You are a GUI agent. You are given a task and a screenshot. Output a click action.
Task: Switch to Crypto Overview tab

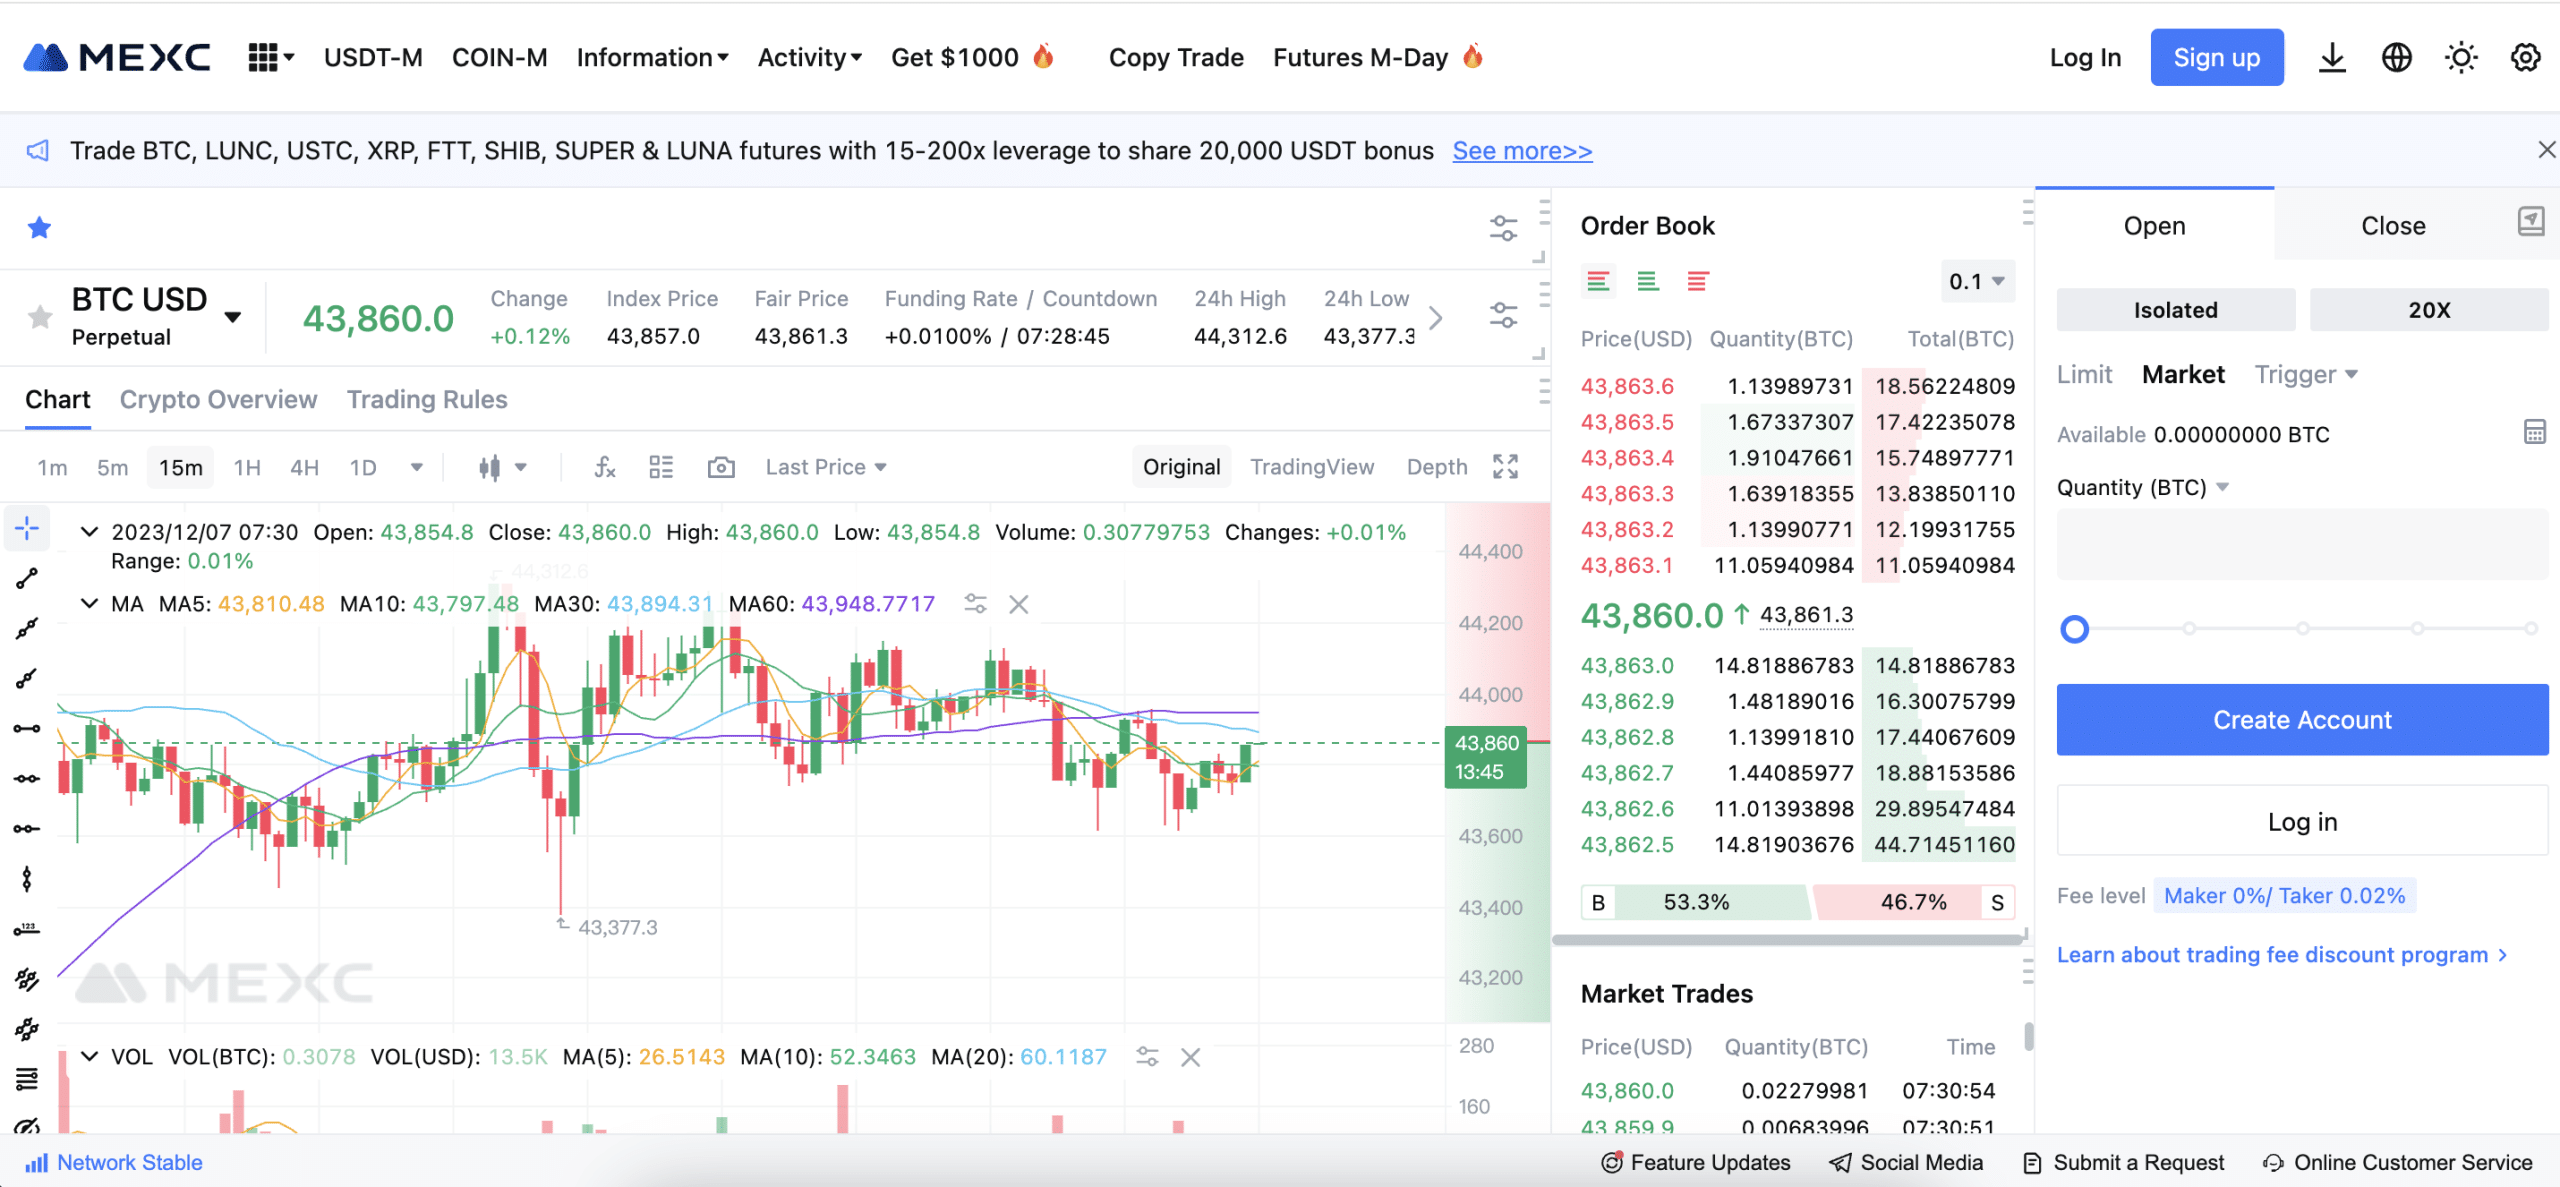[x=218, y=399]
